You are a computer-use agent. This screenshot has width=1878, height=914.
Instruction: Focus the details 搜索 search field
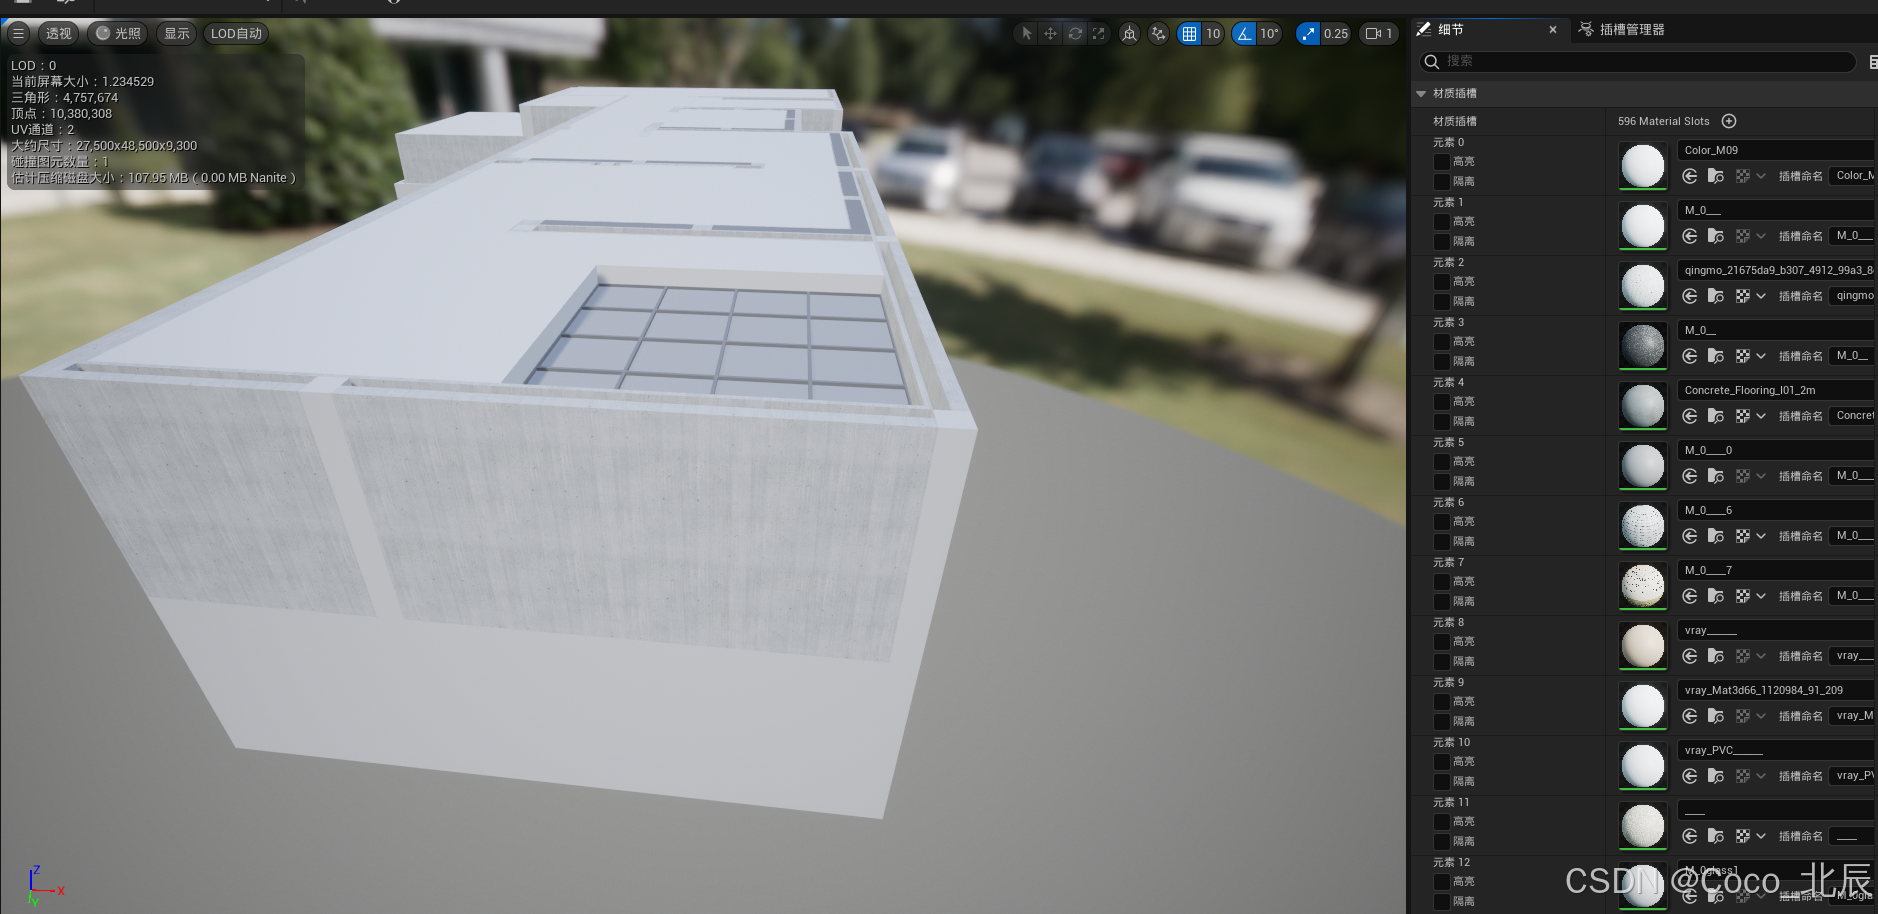(1638, 61)
